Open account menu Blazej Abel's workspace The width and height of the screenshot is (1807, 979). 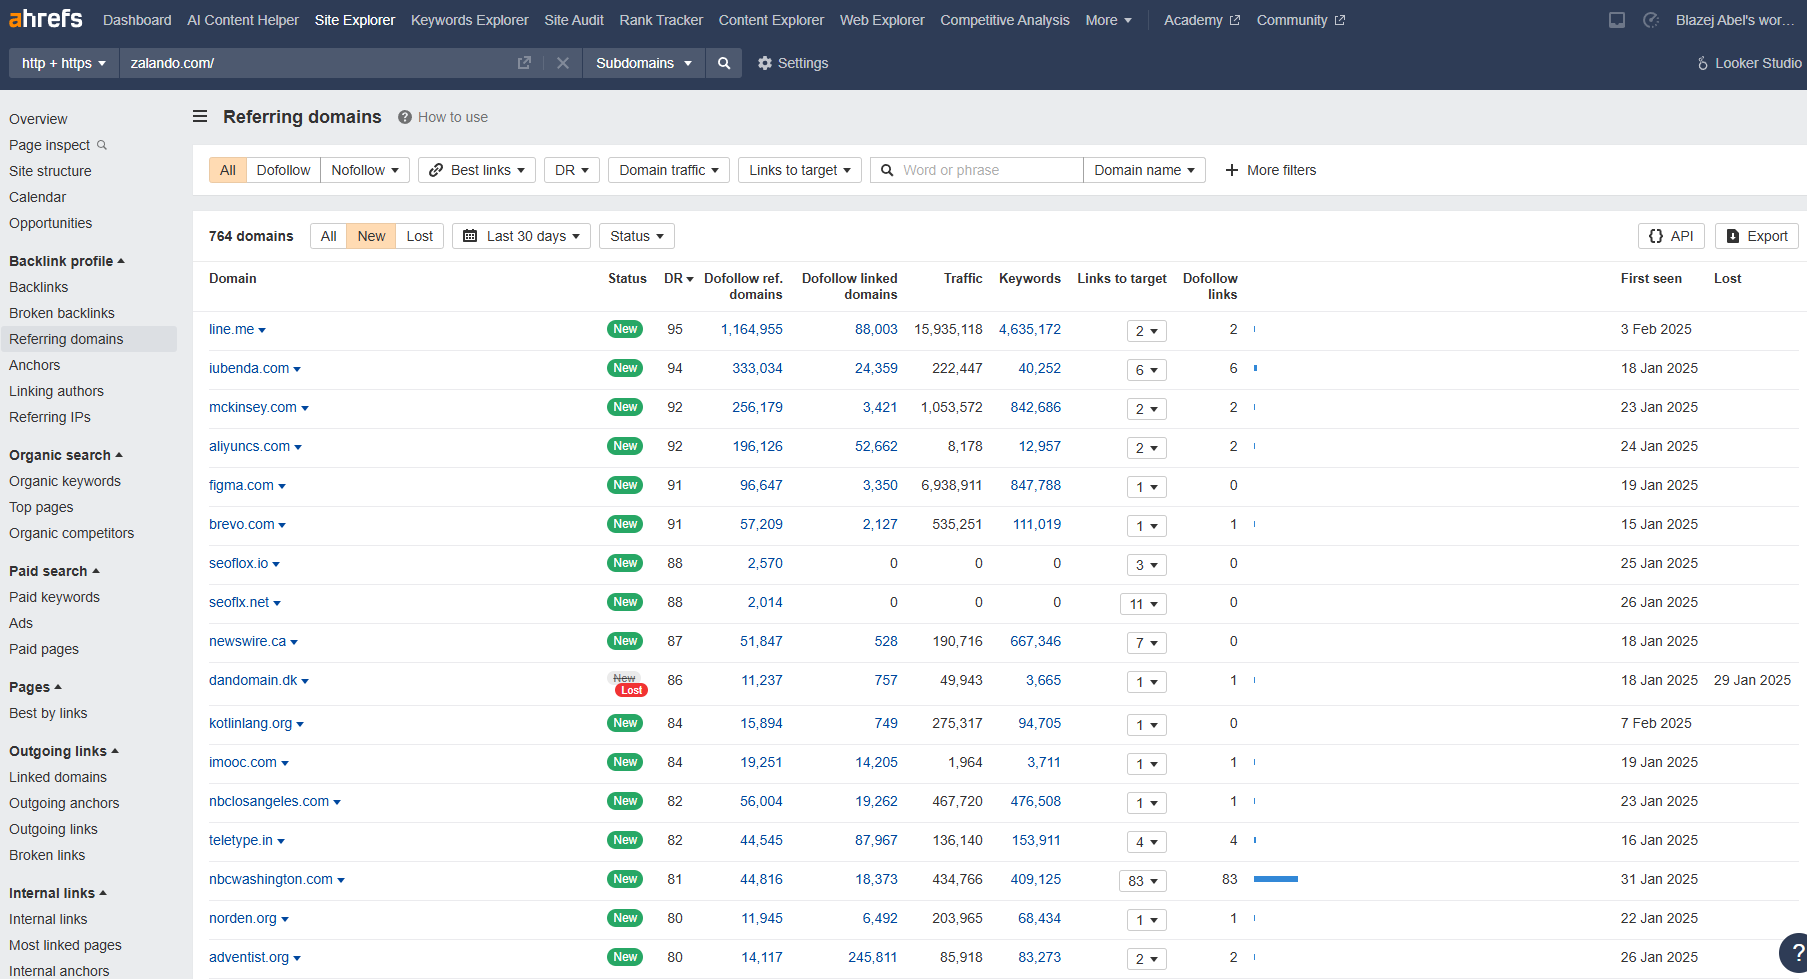[1735, 20]
